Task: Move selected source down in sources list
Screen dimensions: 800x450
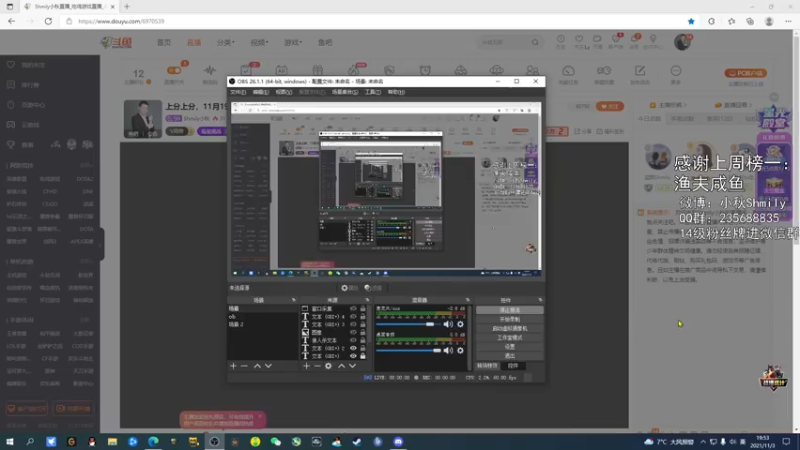Action: [353, 366]
